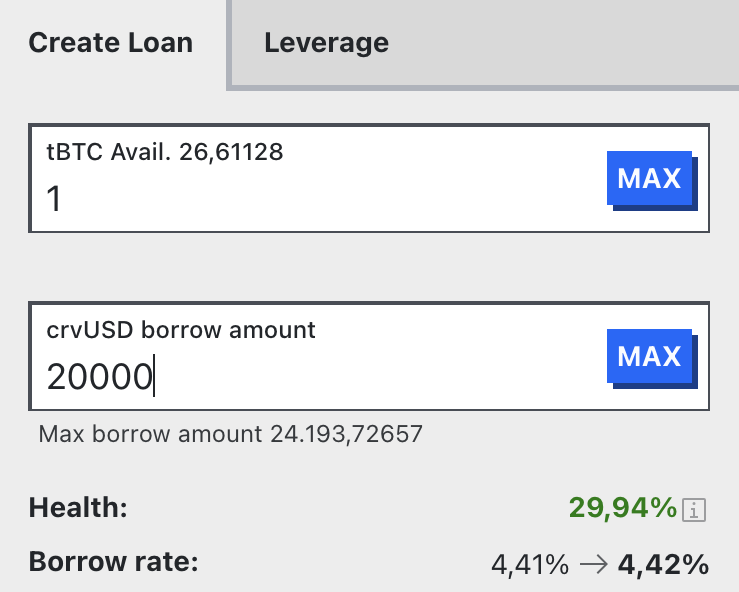Click the current 4,41% borrow rate
Screen dimensions: 739x592
point(529,565)
